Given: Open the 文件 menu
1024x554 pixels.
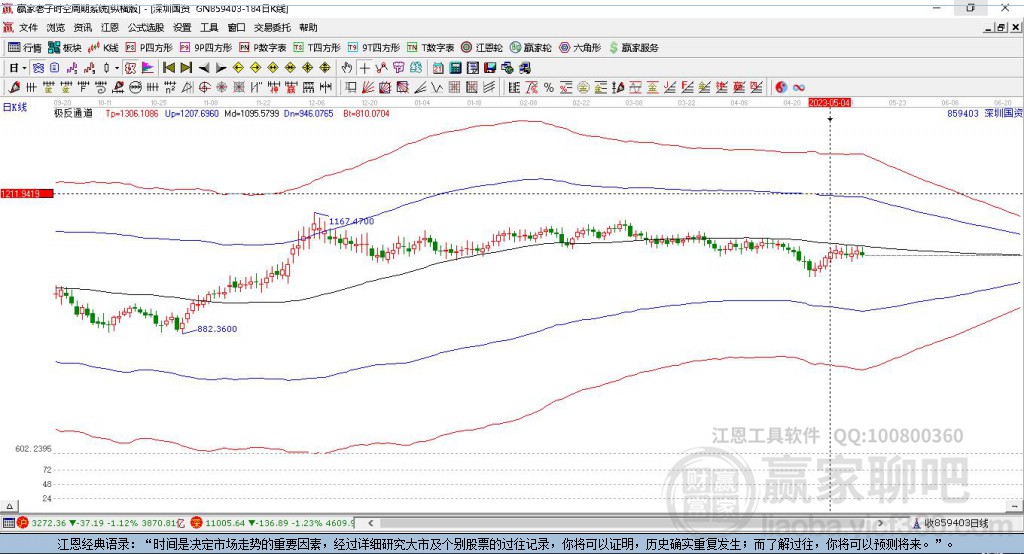Looking at the screenshot, I should [x=28, y=27].
